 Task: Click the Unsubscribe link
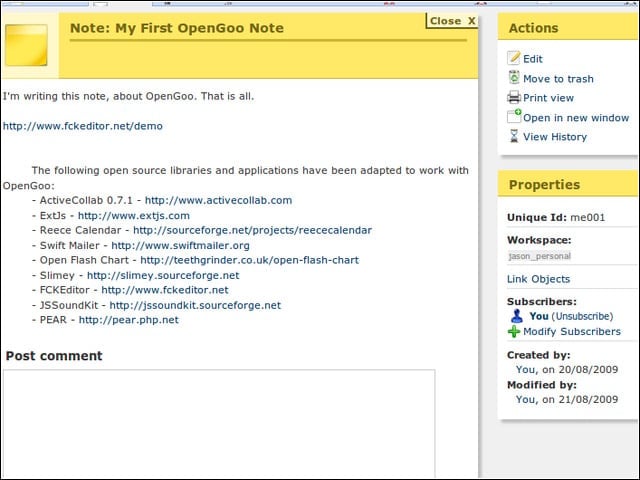(x=582, y=316)
